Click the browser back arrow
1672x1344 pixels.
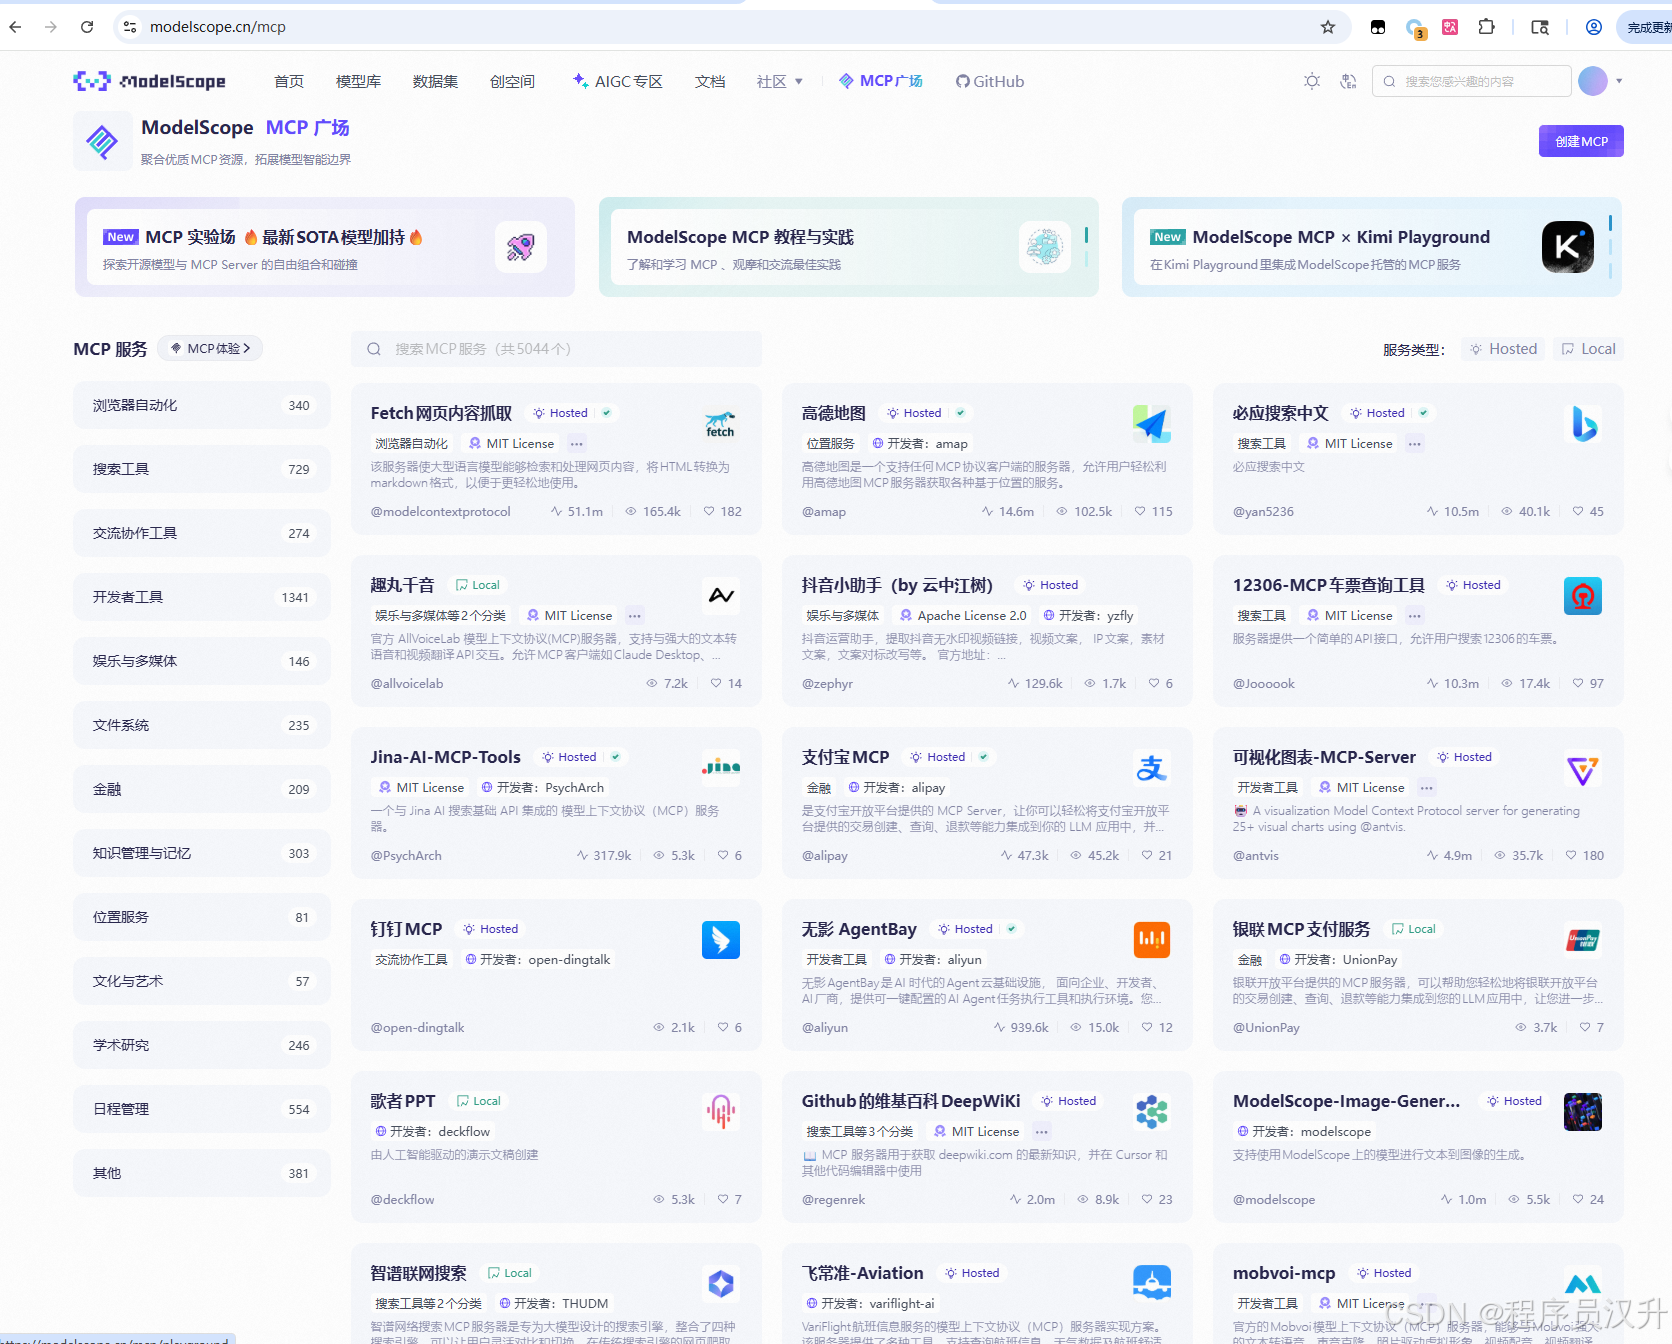pos(15,27)
